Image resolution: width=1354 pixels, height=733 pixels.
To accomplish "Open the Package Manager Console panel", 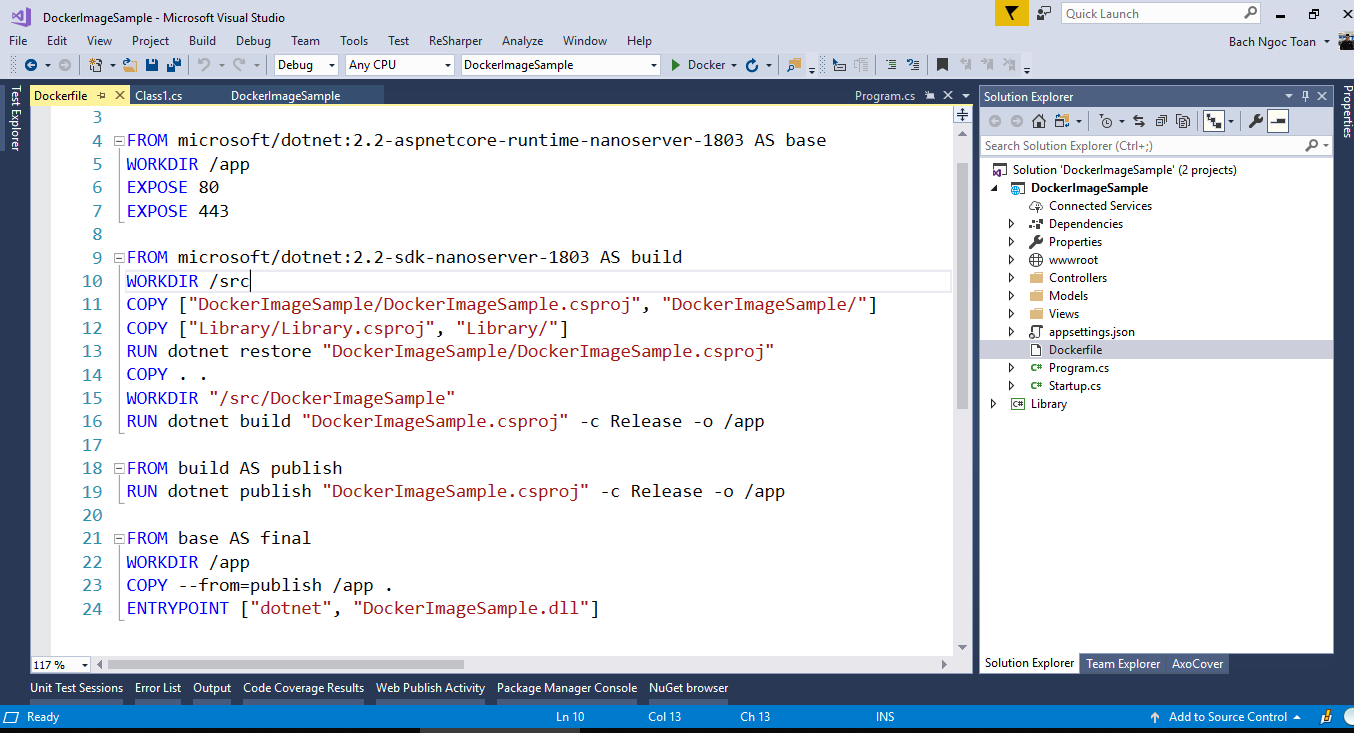I will pos(566,688).
